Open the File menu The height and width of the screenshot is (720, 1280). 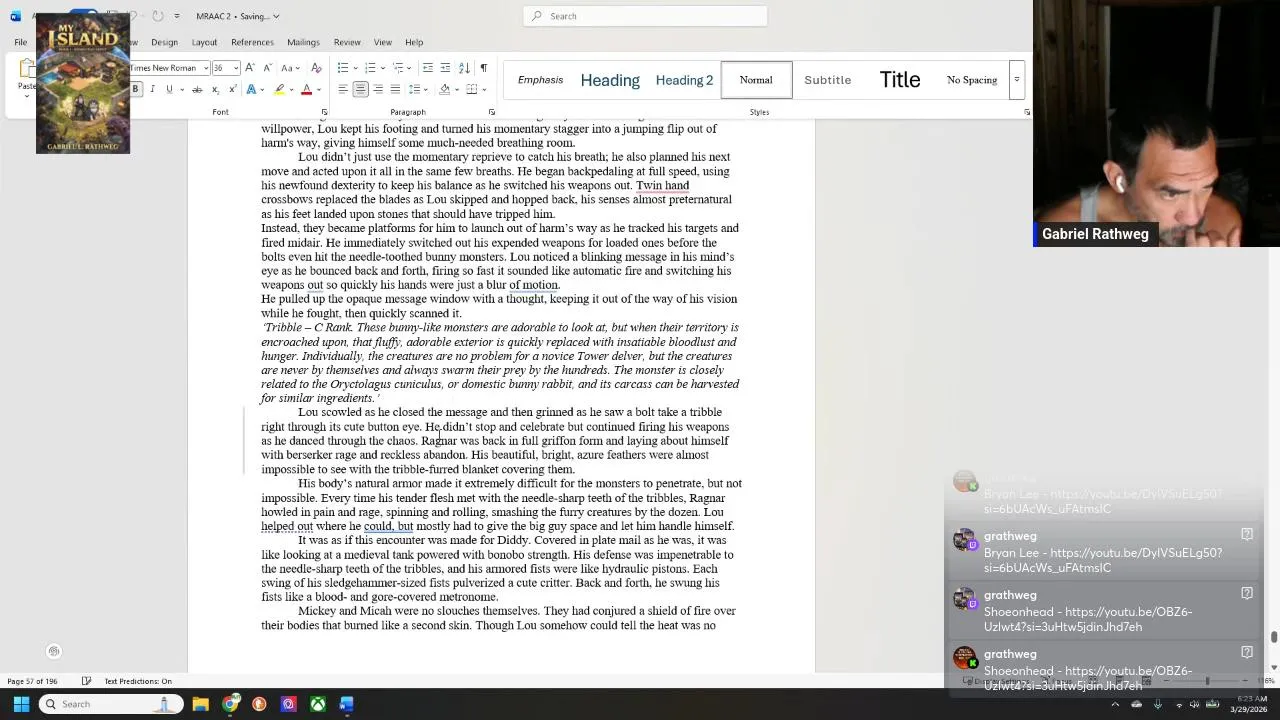click(x=20, y=42)
